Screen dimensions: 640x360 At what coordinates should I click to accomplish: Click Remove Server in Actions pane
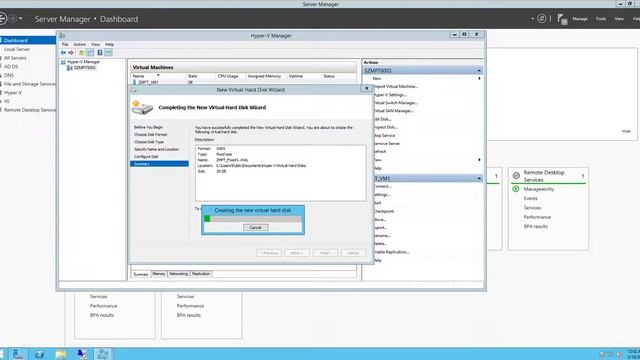click(387, 144)
